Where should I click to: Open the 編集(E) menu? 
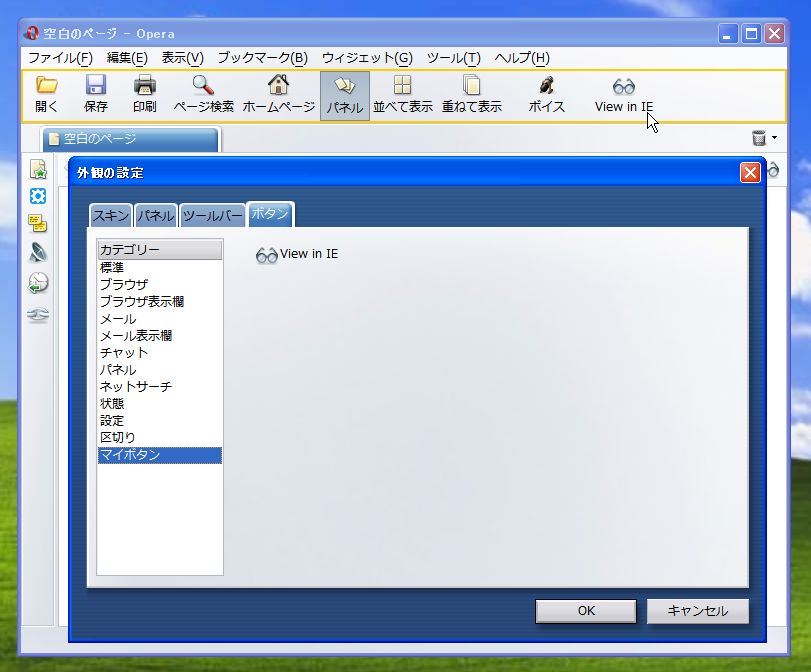pyautogui.click(x=127, y=57)
